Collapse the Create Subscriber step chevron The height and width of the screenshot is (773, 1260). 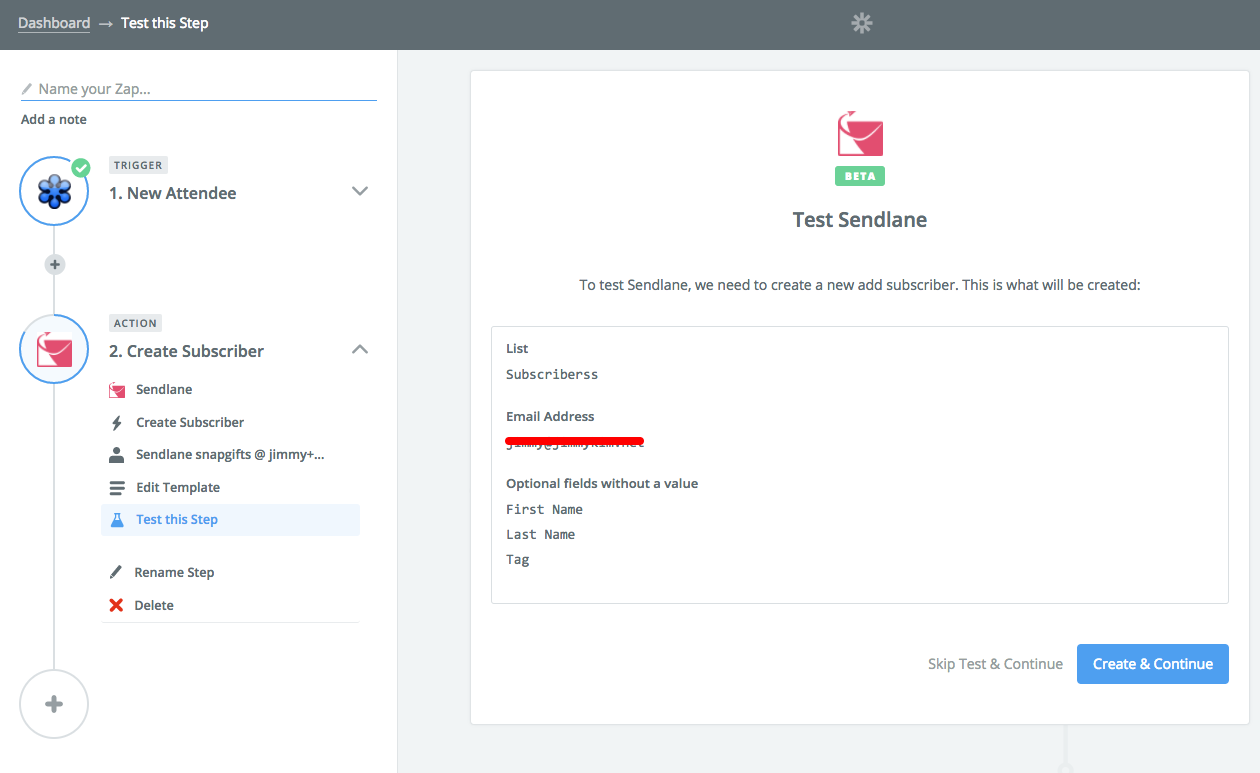[360, 349]
